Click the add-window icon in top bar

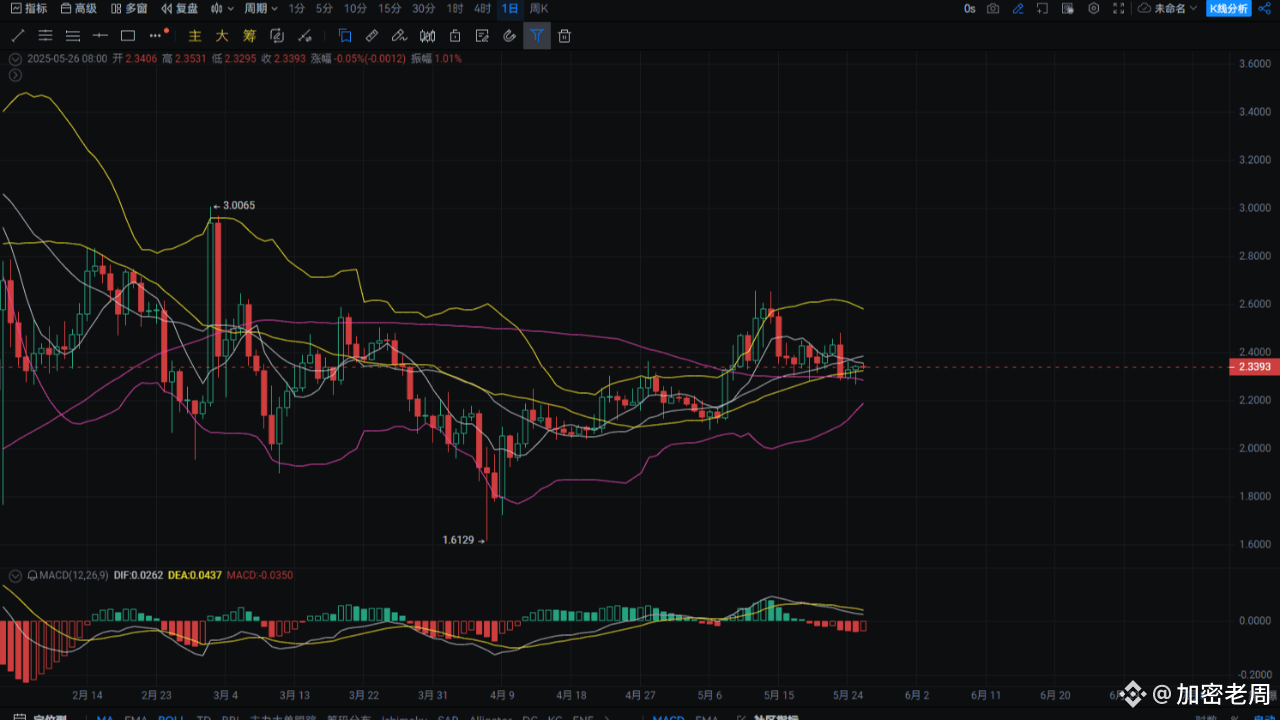(x=1043, y=8)
